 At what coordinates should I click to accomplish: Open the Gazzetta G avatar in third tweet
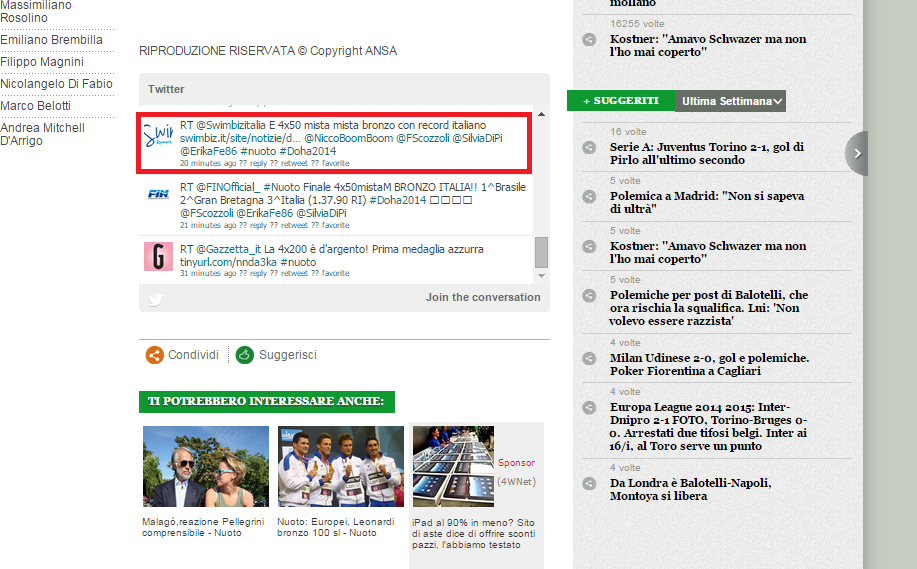[158, 257]
